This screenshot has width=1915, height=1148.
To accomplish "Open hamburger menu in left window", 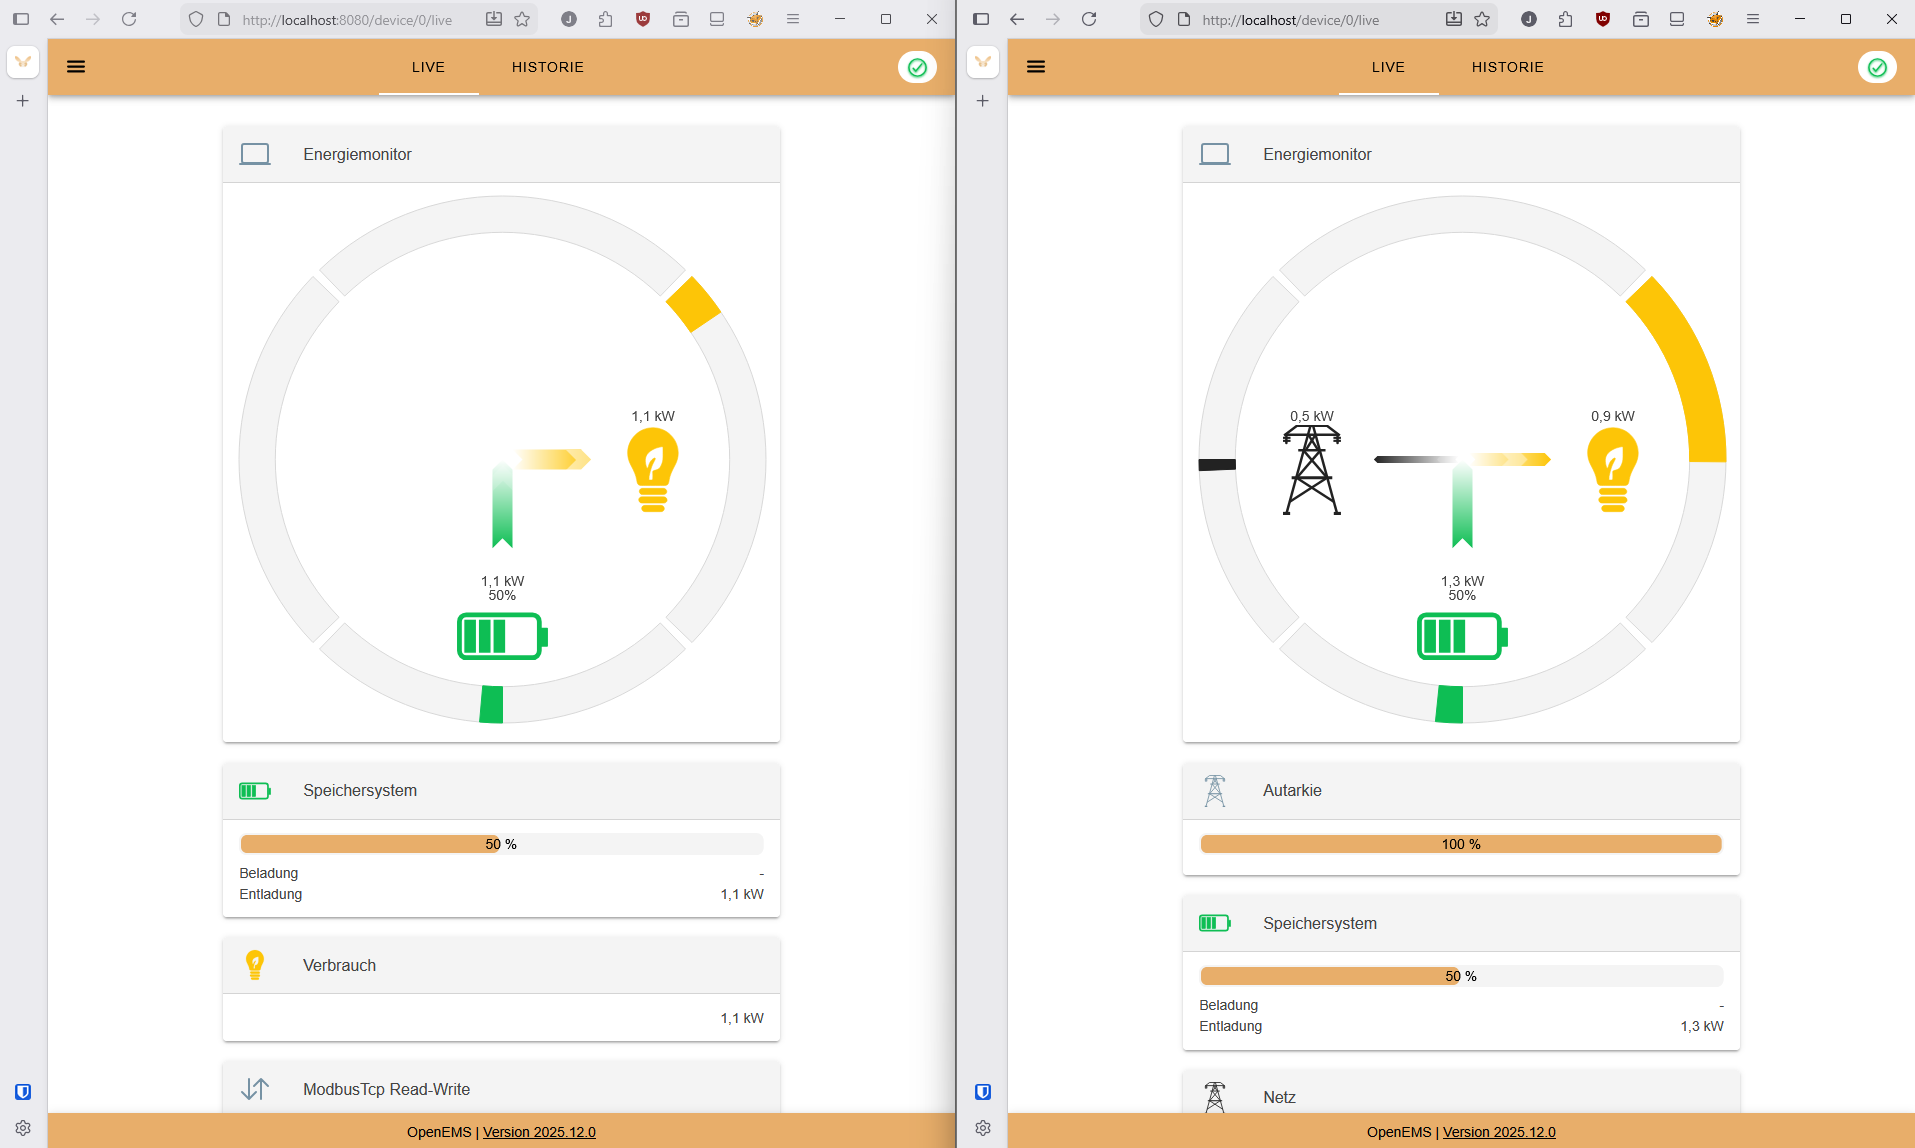I will point(76,67).
